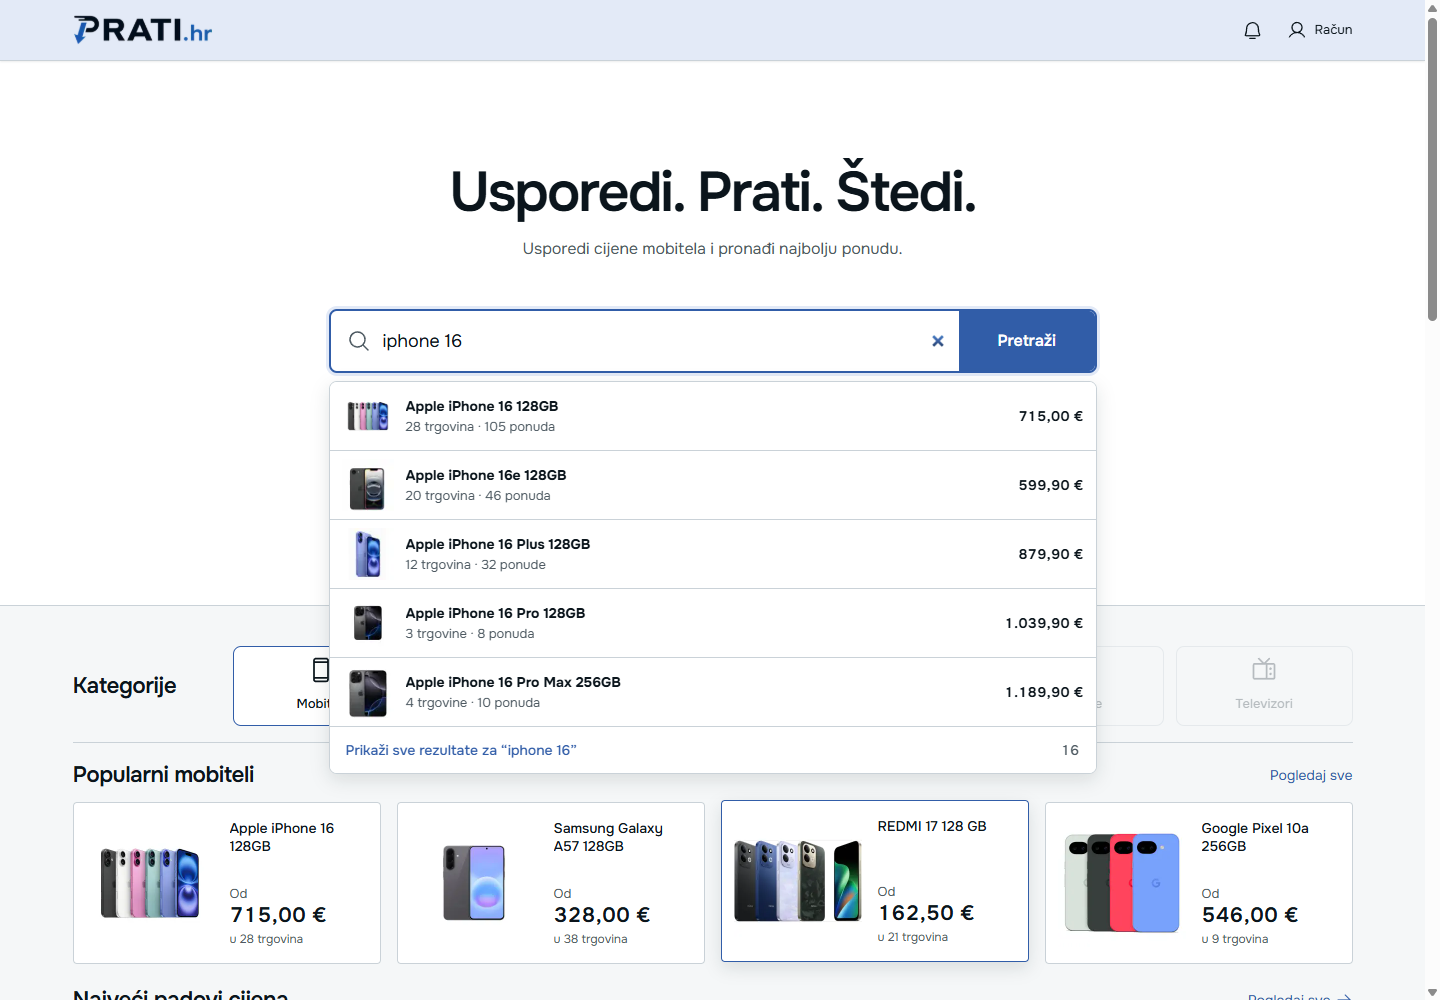The image size is (1440, 1000).
Task: Click the 546,00 € price on Pixel card
Action: click(1250, 915)
